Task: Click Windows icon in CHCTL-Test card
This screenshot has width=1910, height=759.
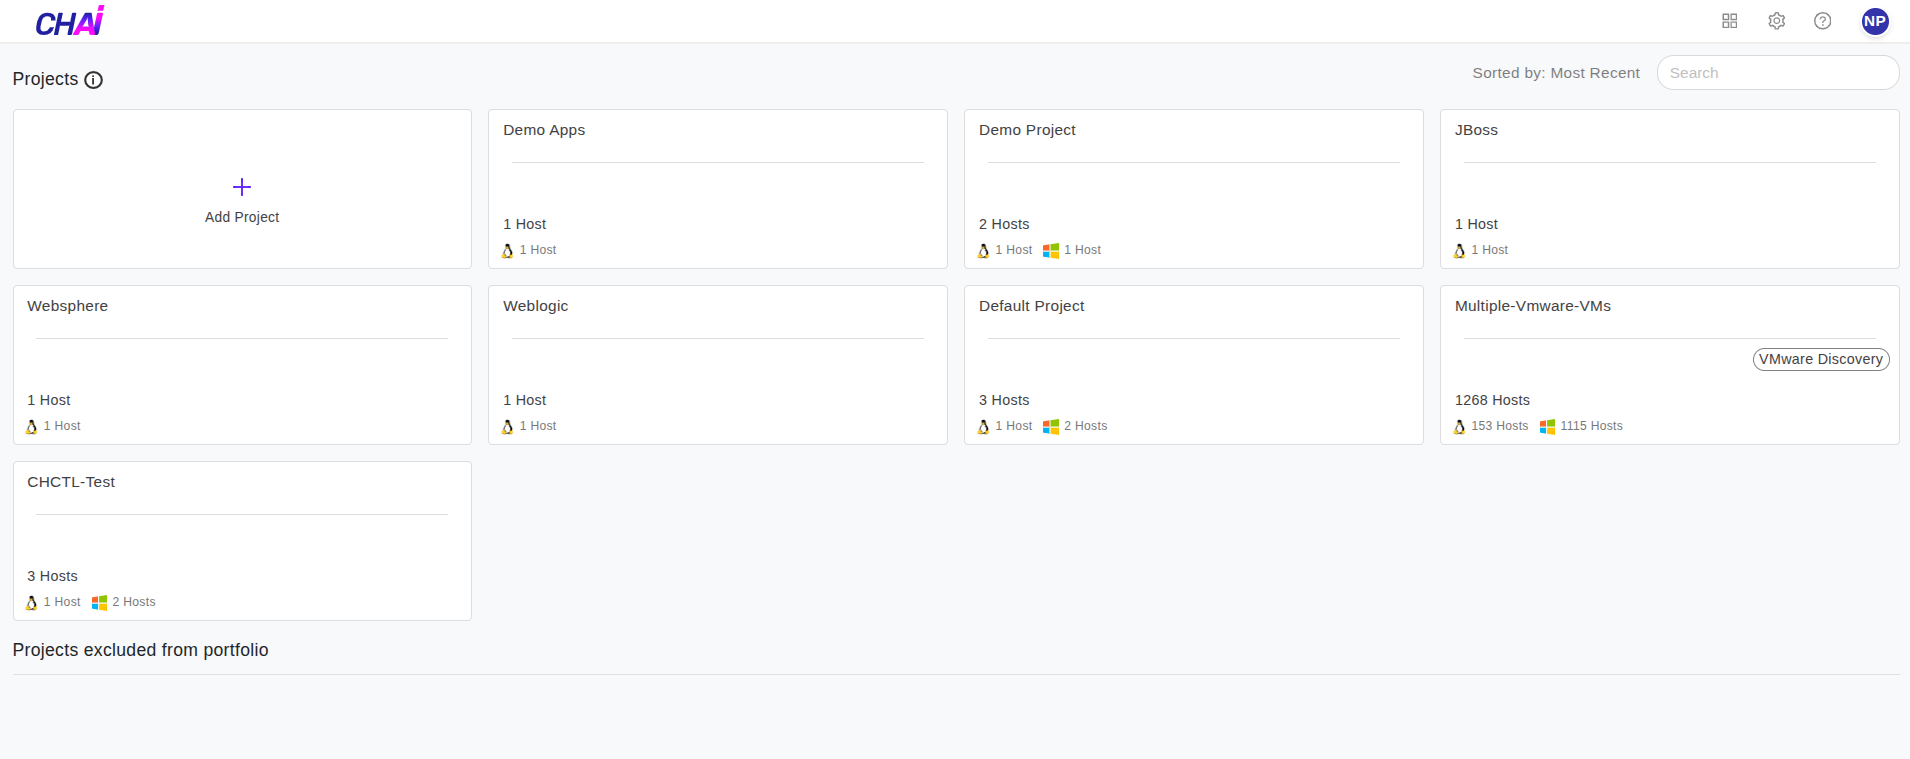Action: [99, 603]
